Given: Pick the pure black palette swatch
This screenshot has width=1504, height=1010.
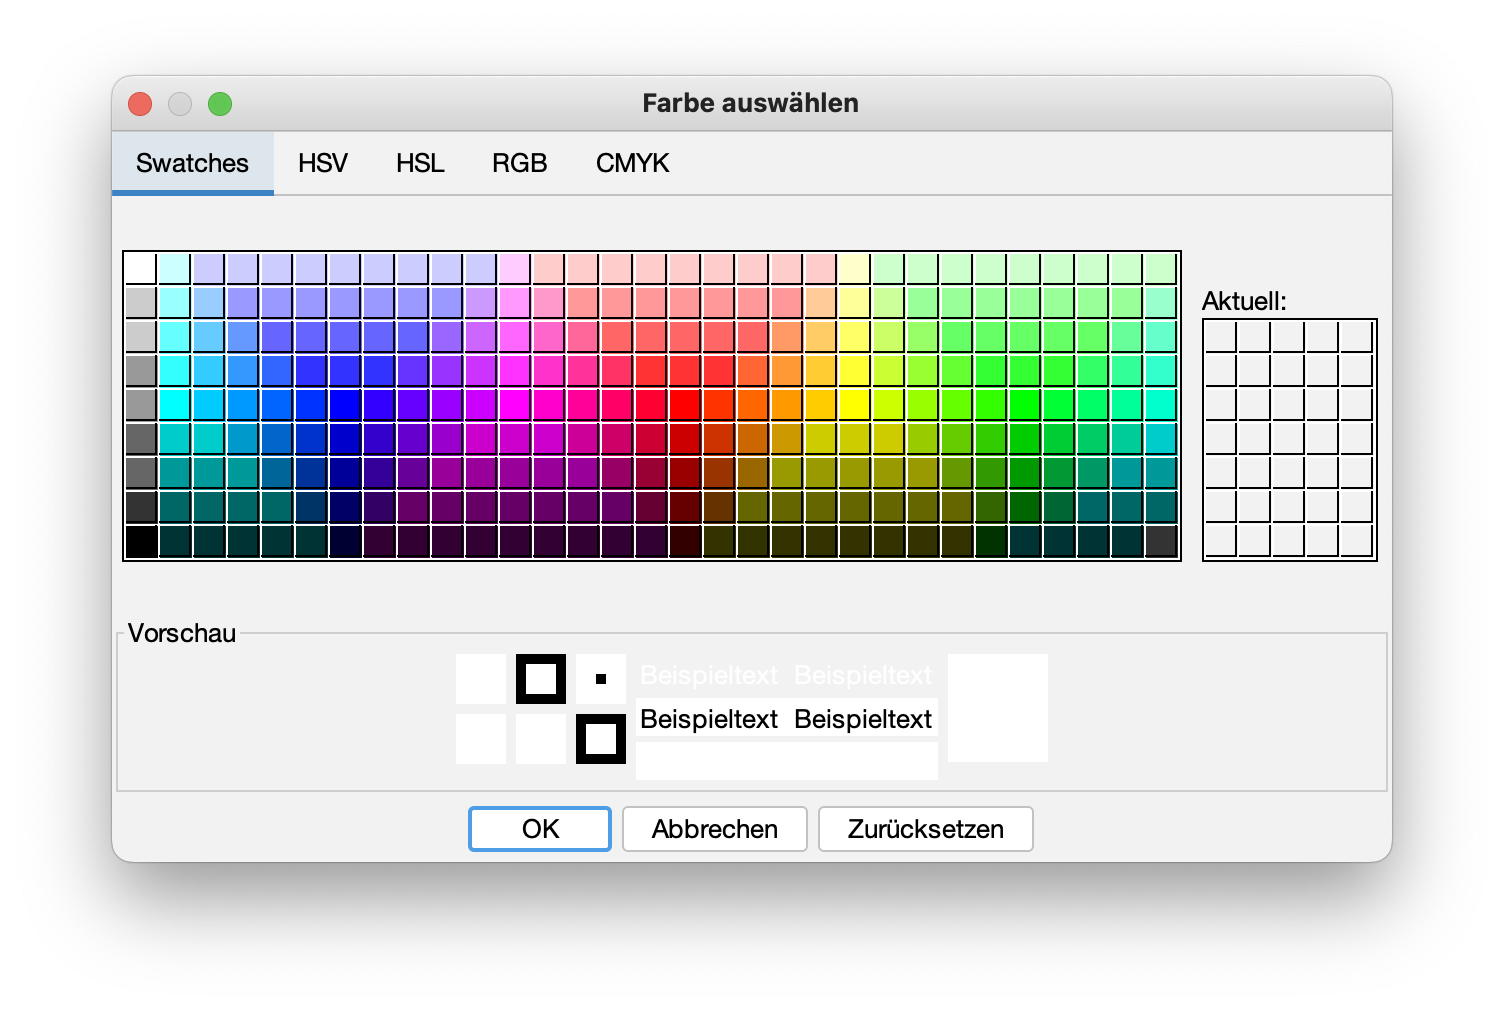Looking at the screenshot, I should (x=141, y=541).
